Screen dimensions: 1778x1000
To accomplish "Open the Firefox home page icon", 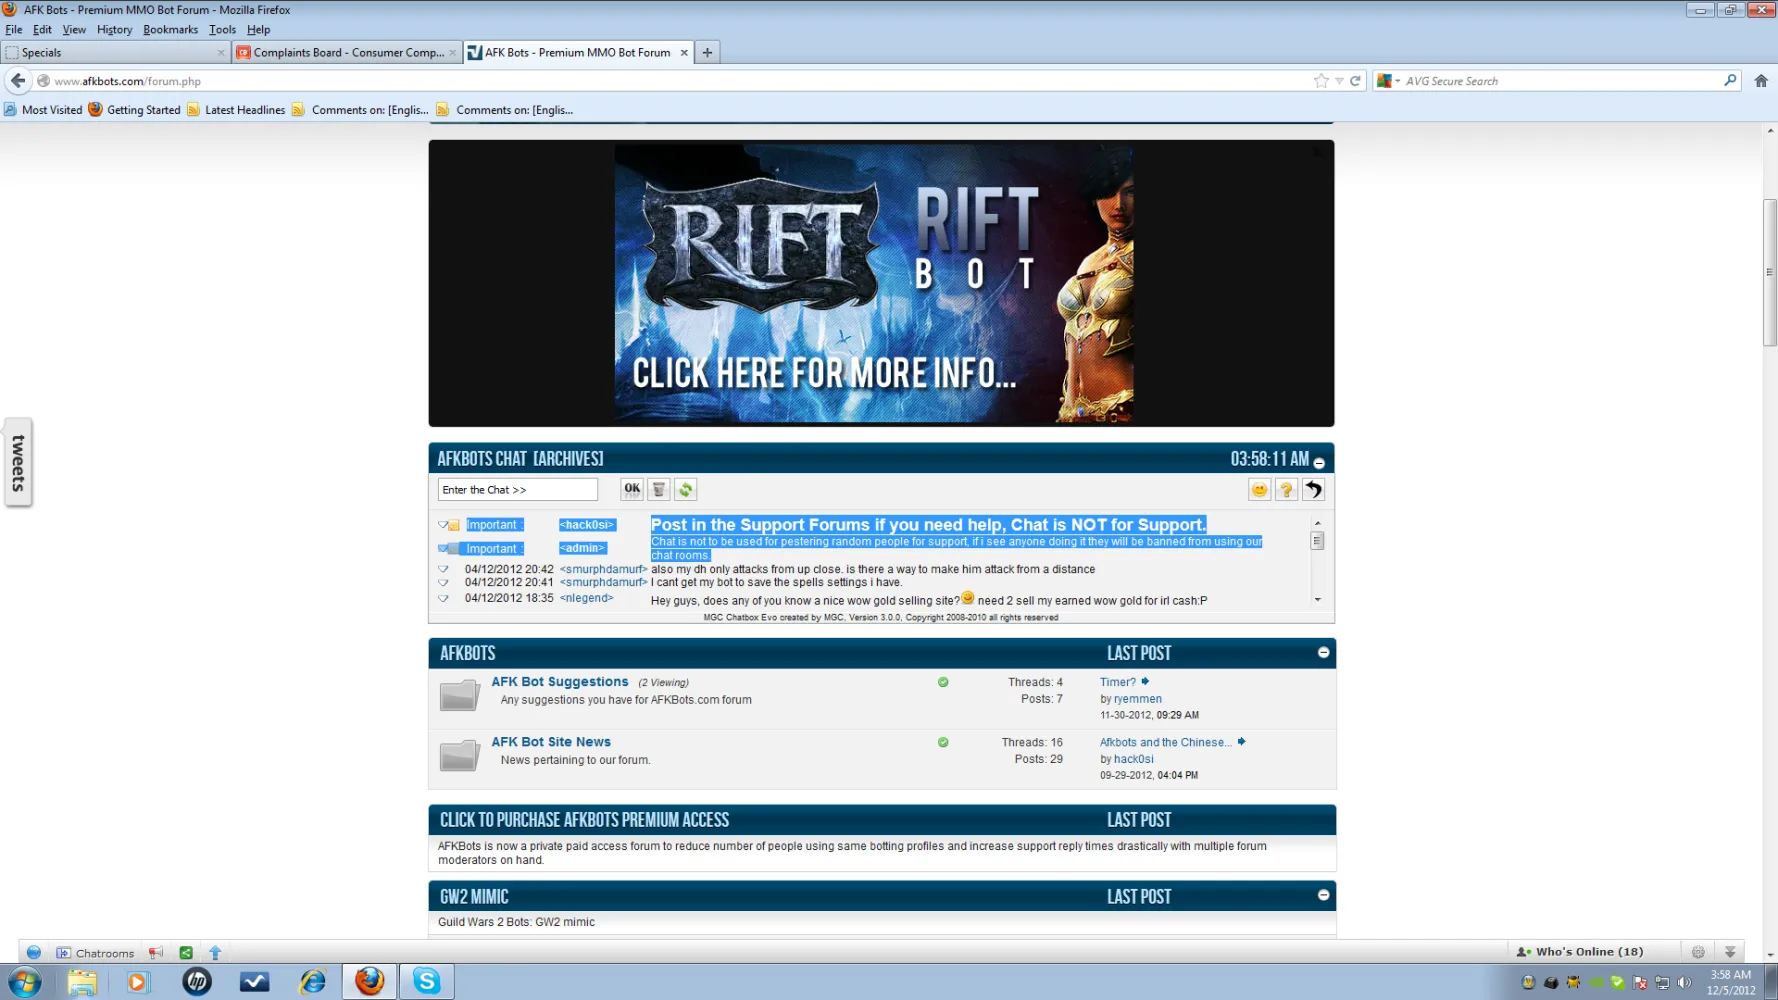I will point(1761,81).
